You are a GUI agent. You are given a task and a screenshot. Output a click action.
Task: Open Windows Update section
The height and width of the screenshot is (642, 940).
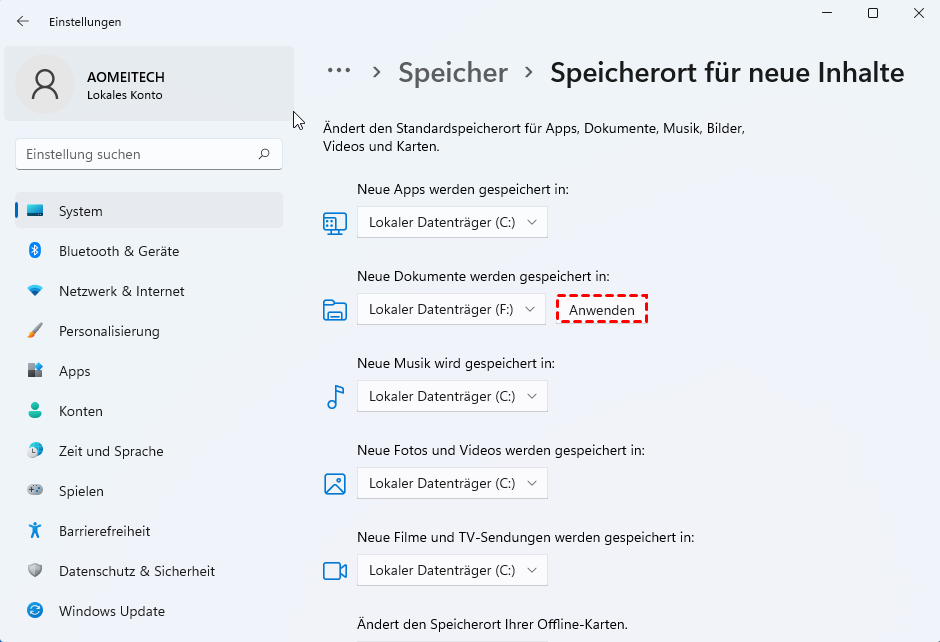click(111, 611)
